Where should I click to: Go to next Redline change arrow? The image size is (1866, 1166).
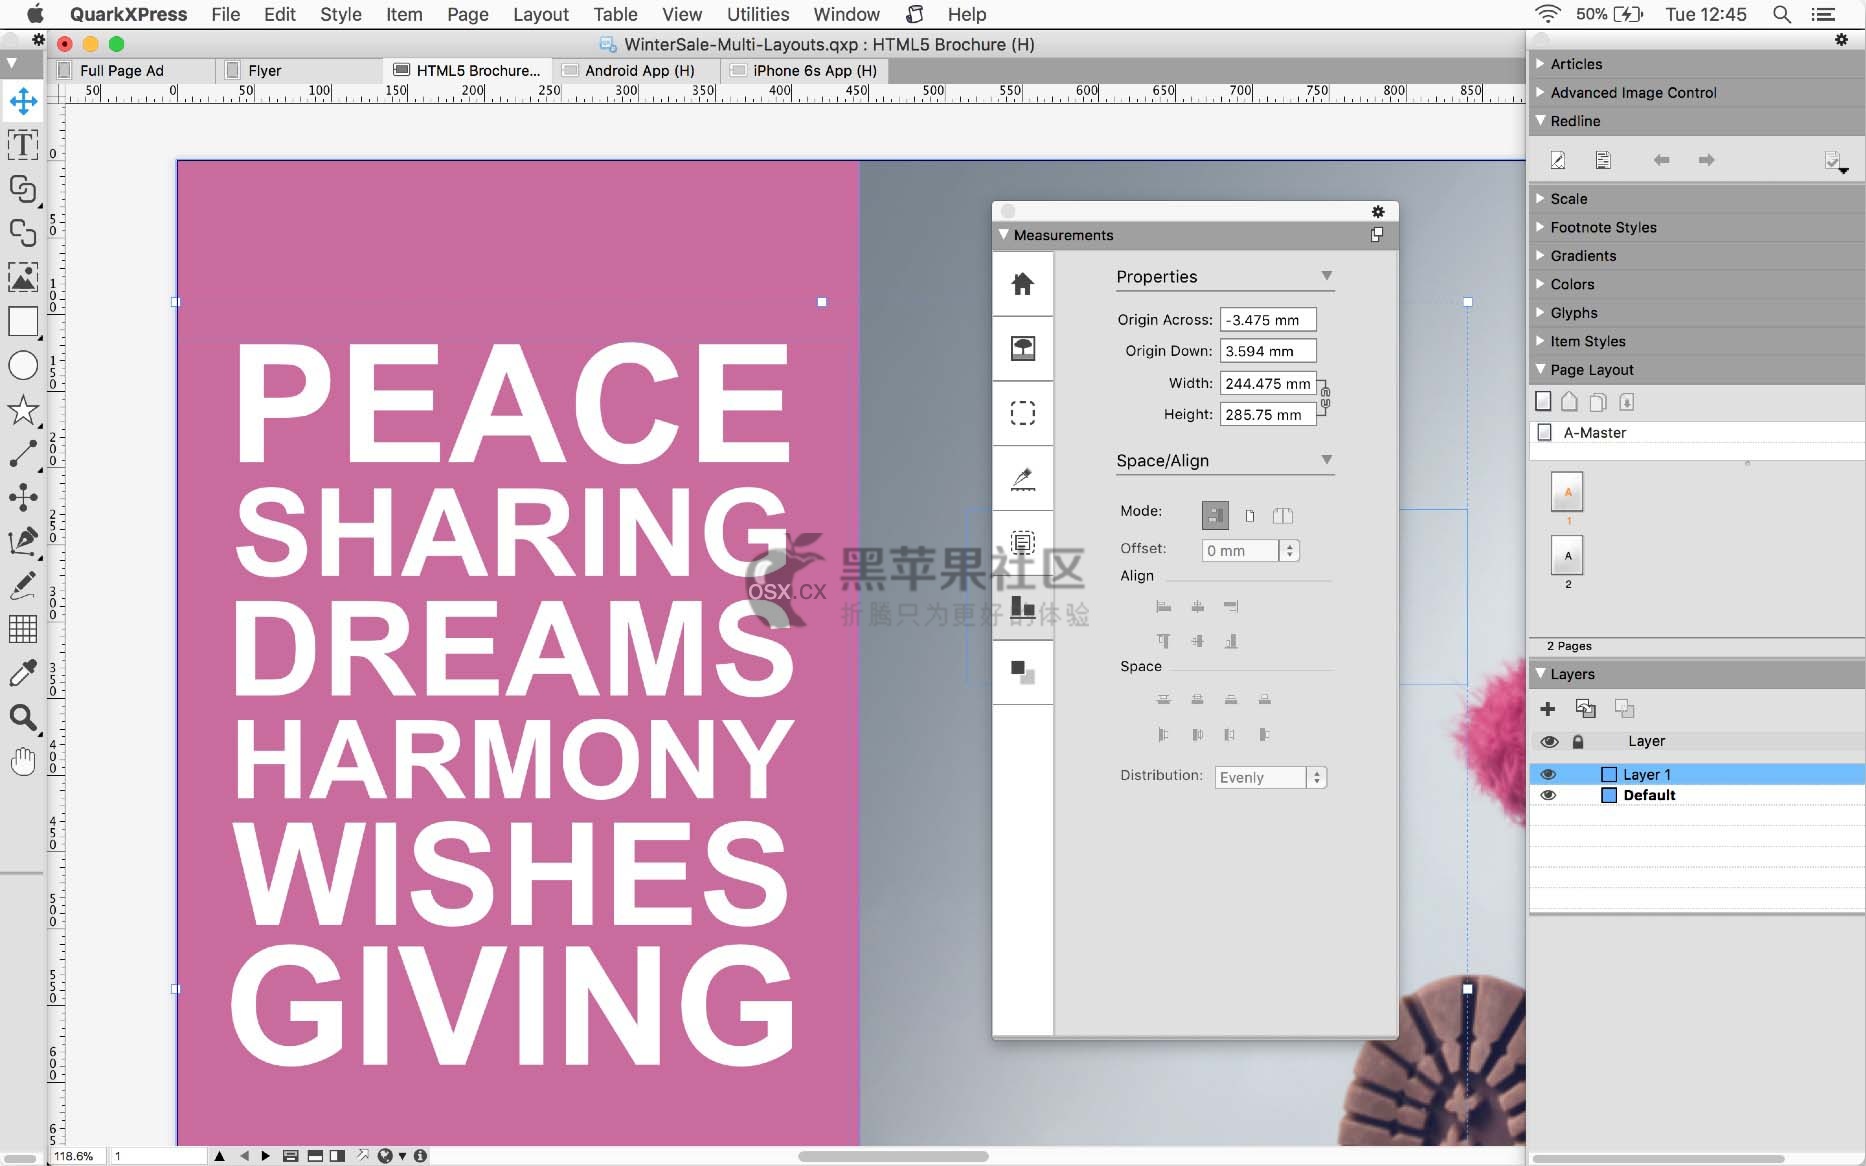click(x=1706, y=160)
